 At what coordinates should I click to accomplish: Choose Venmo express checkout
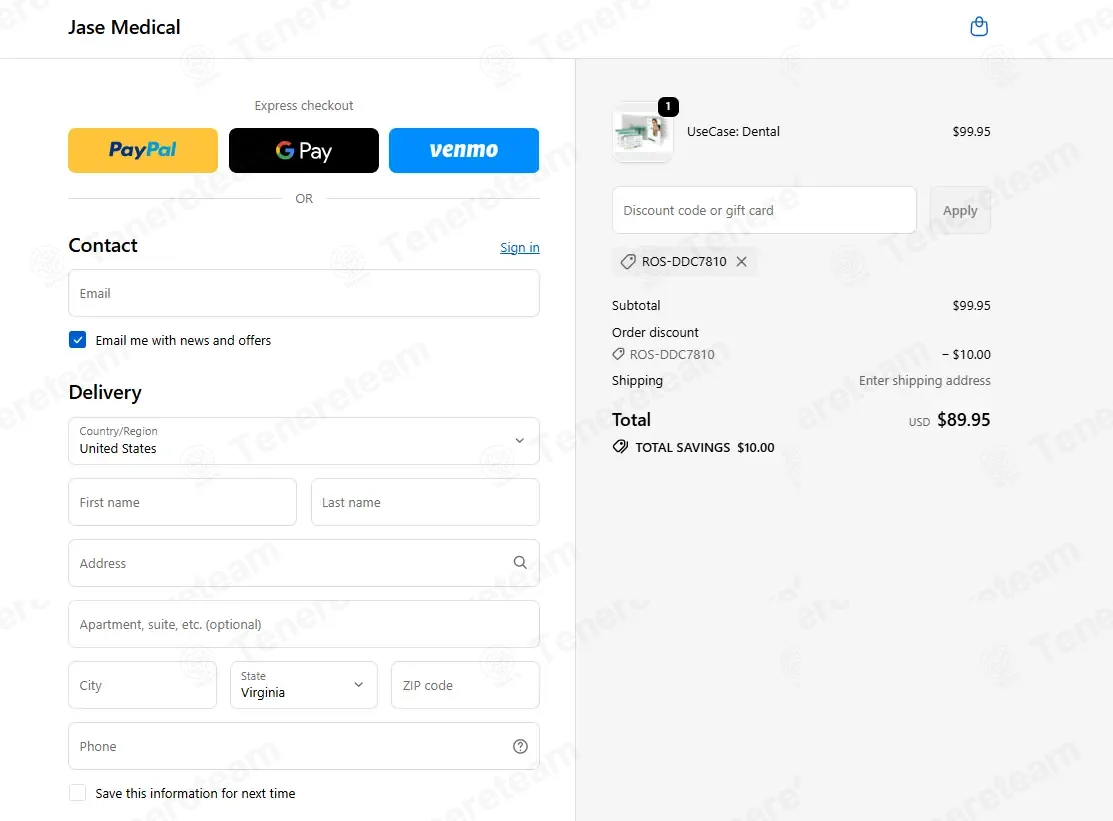pyautogui.click(x=464, y=150)
